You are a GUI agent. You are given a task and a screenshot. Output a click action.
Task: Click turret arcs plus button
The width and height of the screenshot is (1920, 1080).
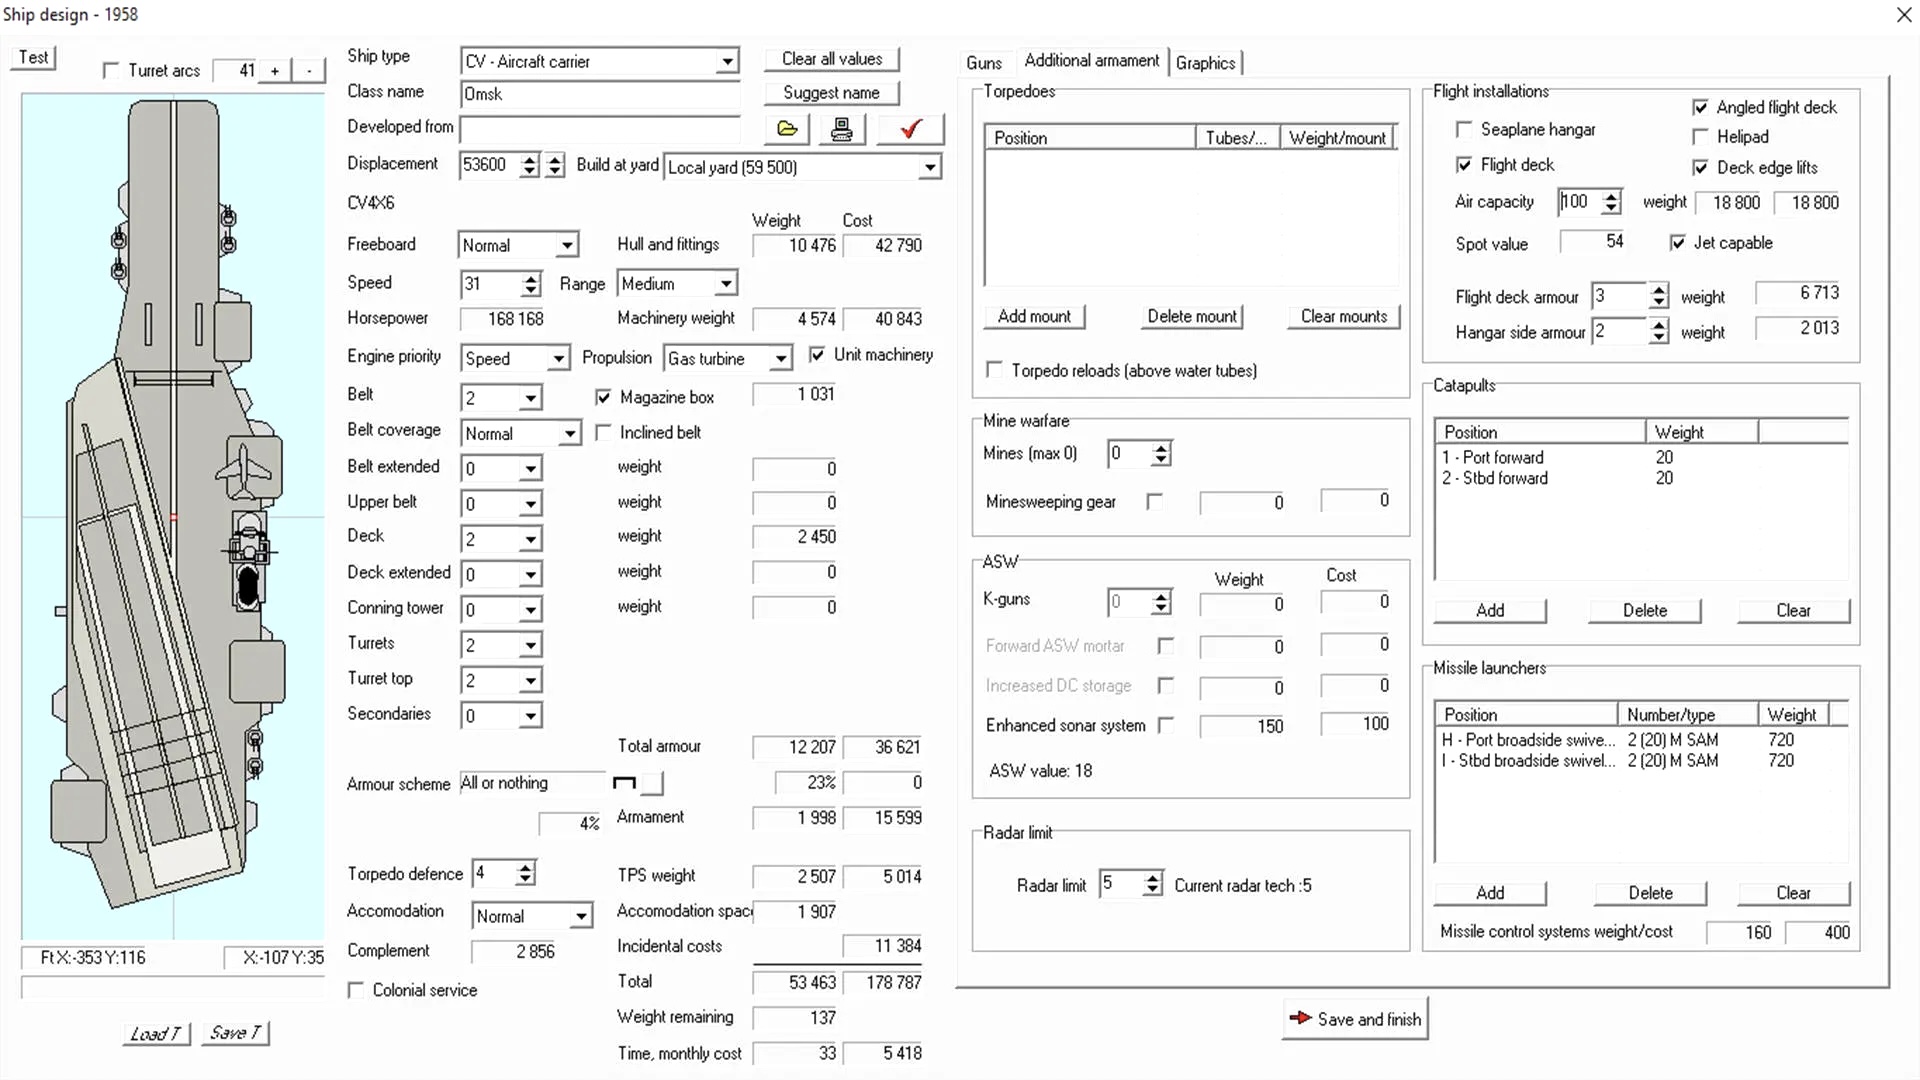point(275,71)
